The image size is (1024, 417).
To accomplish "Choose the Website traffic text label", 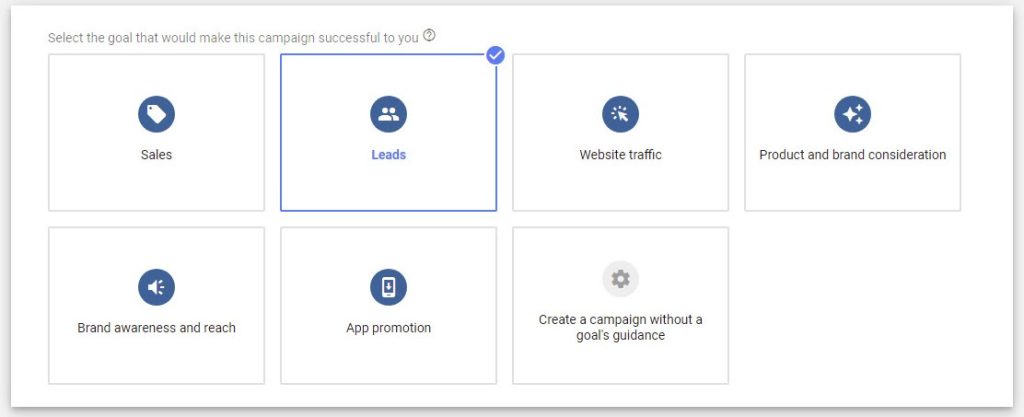I will coord(620,155).
